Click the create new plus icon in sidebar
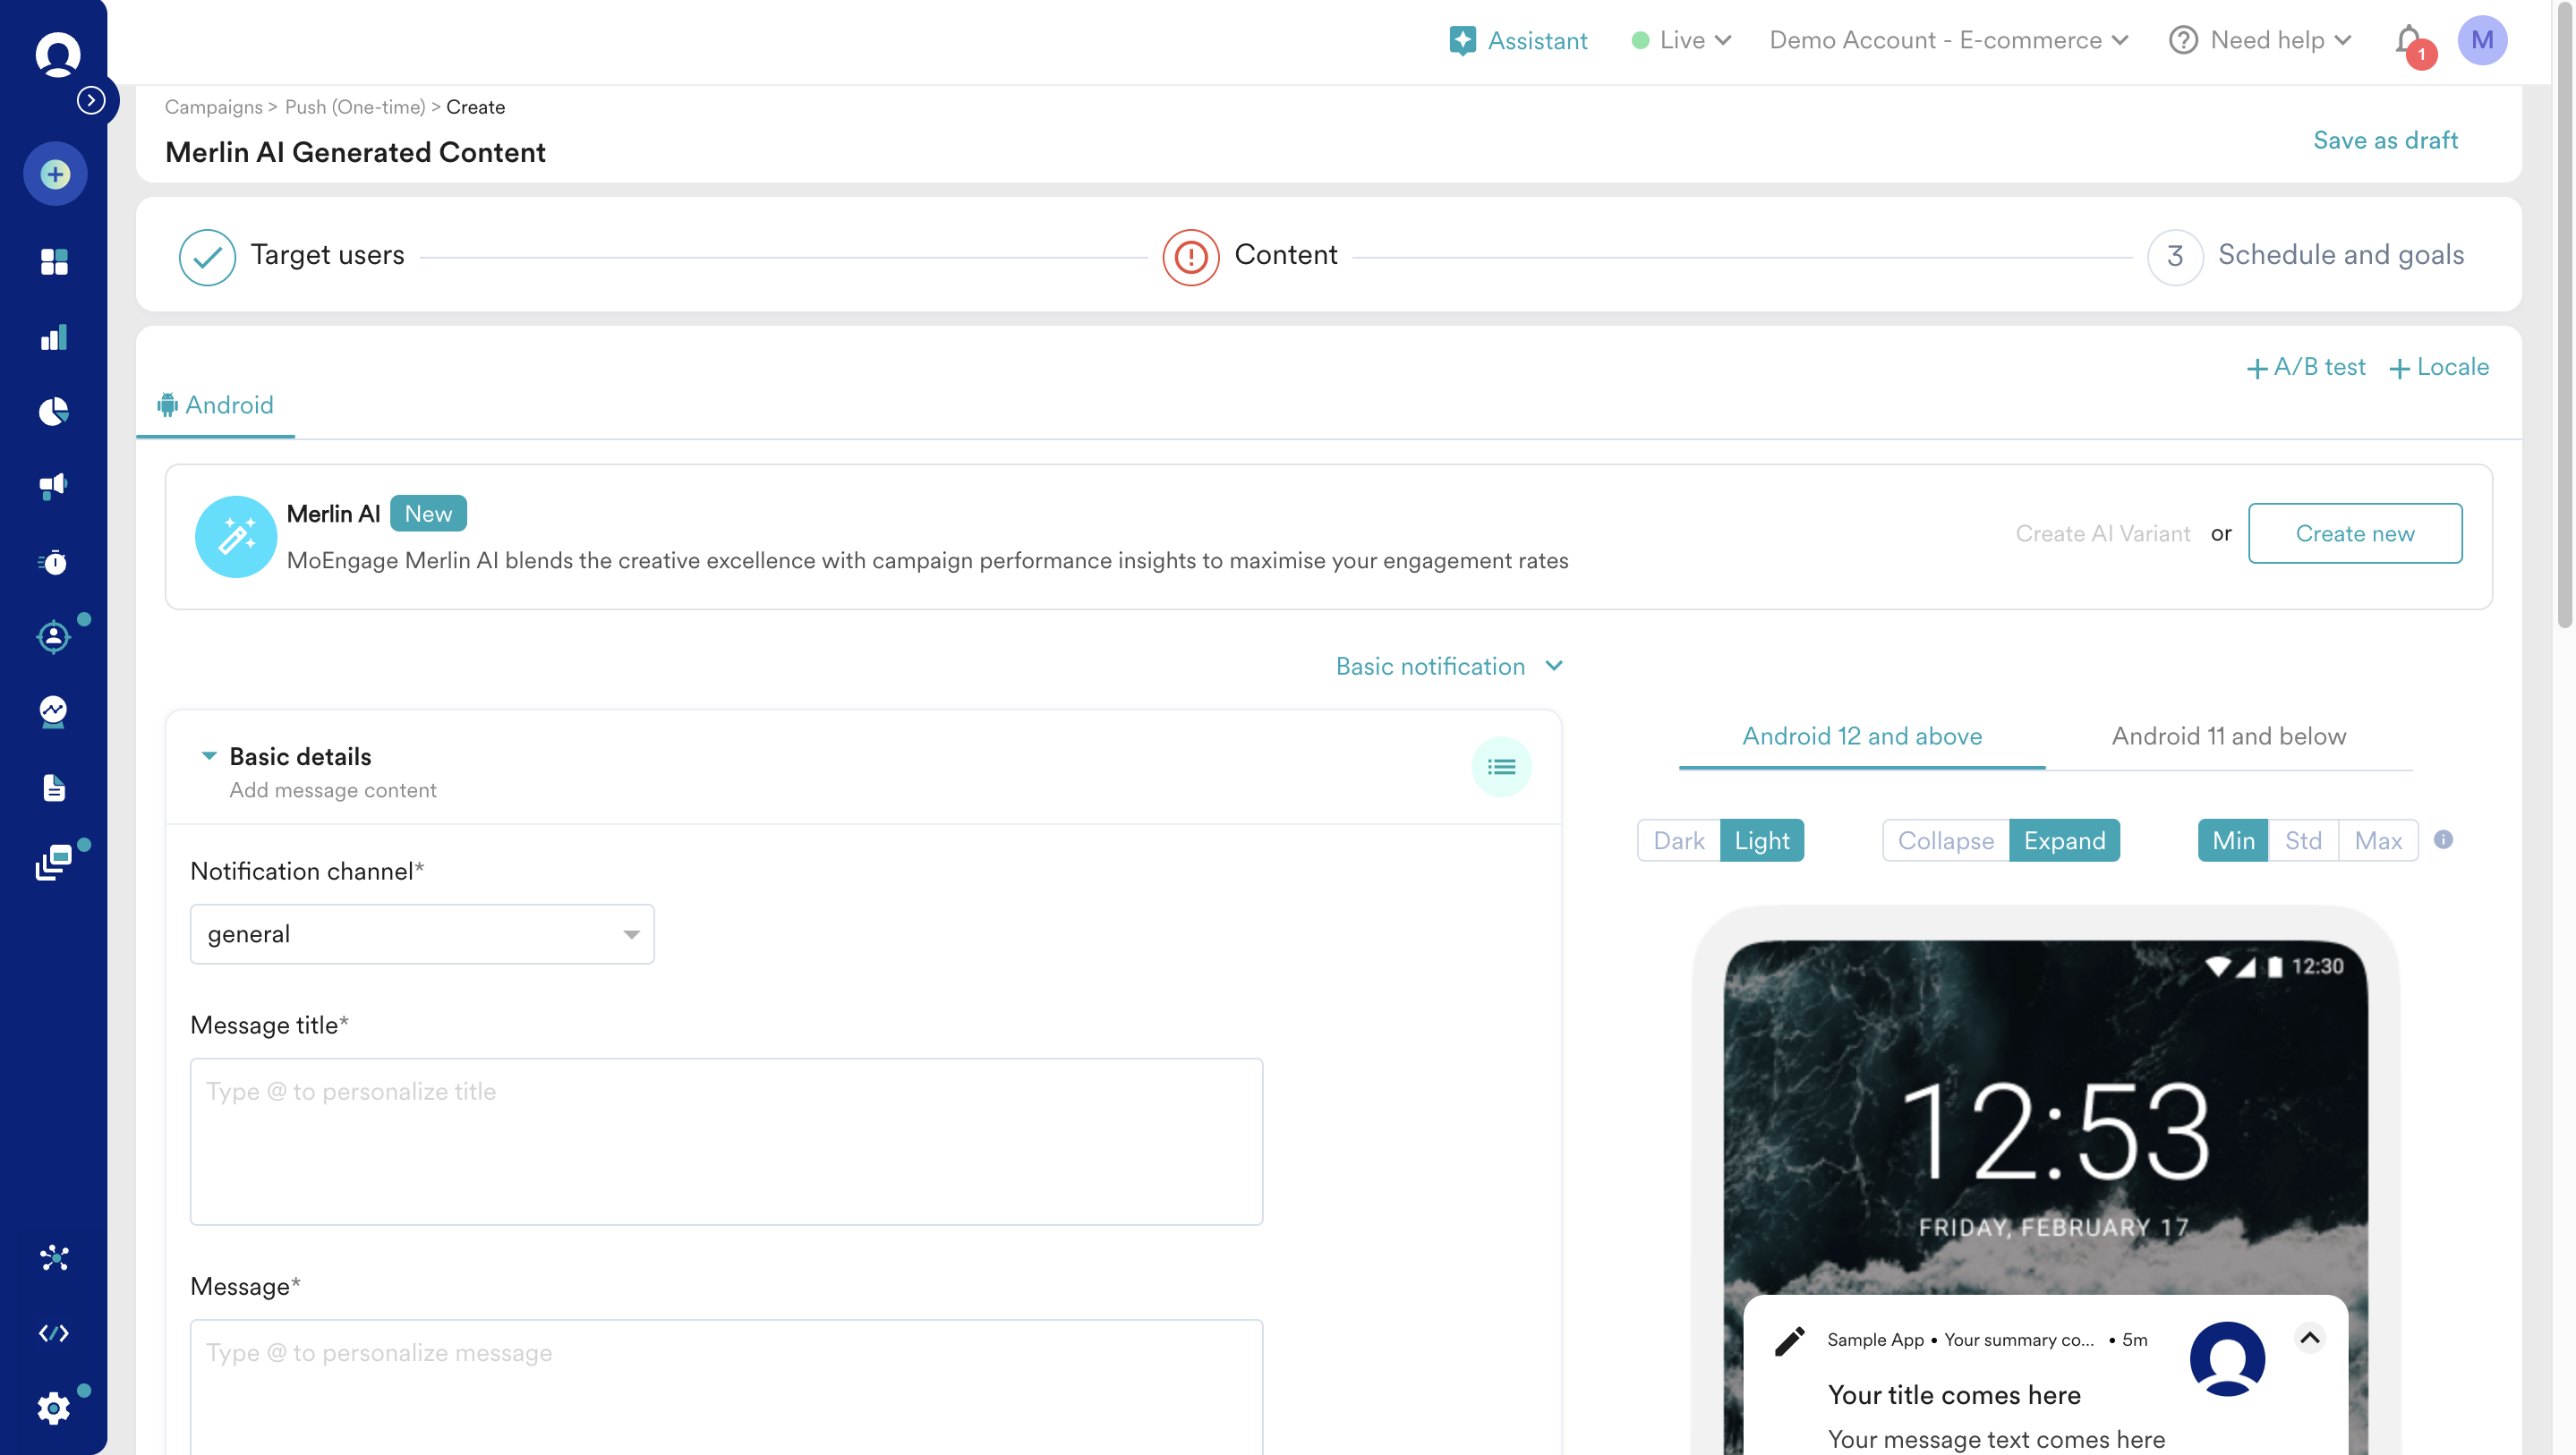Viewport: 2576px width, 1455px height. 55,174
